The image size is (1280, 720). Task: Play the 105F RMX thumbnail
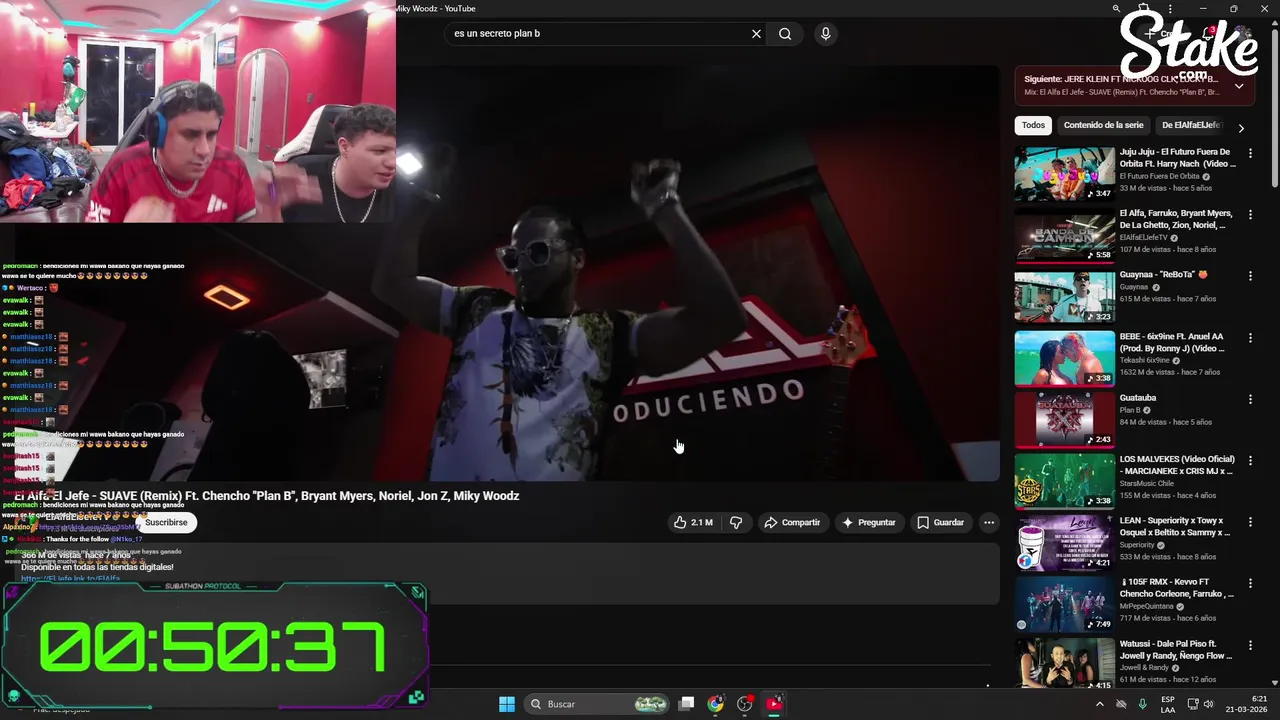pyautogui.click(x=1064, y=604)
